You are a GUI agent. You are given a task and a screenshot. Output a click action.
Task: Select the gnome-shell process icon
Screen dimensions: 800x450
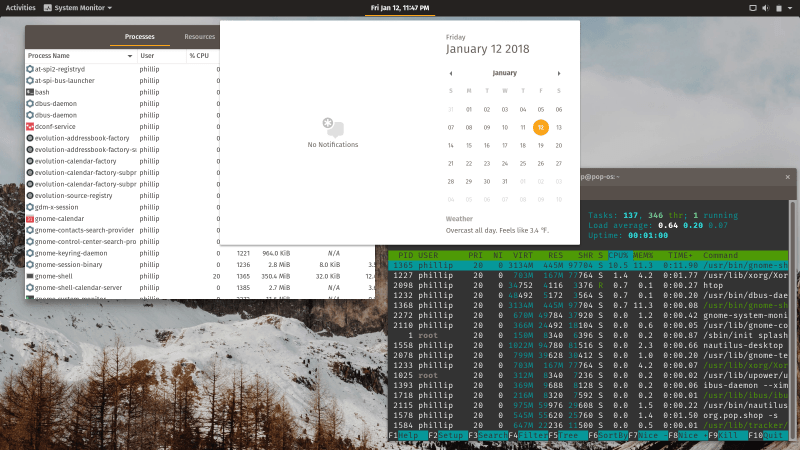tap(30, 276)
